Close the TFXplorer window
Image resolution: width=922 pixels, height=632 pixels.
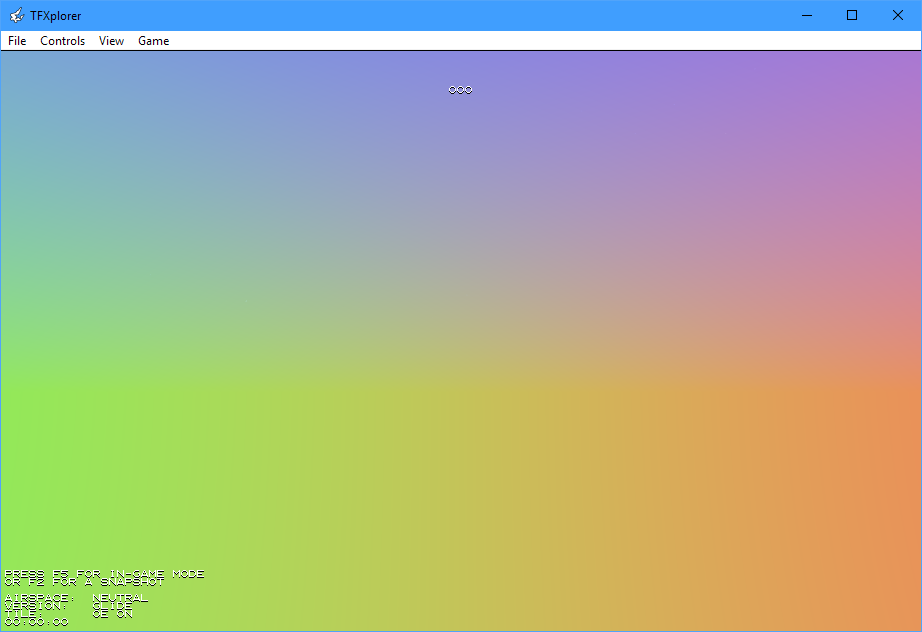(898, 15)
